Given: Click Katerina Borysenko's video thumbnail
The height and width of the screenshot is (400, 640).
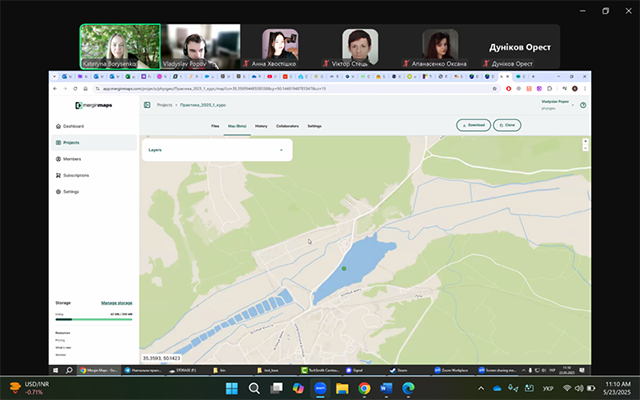Looking at the screenshot, I should (120, 46).
